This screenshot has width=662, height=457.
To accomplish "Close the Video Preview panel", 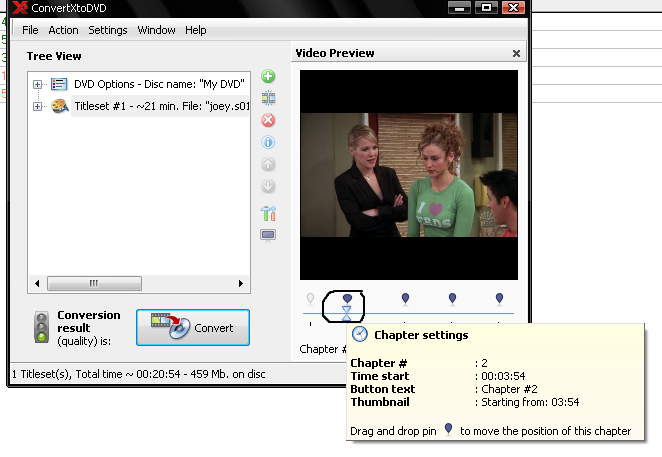I will pos(516,54).
